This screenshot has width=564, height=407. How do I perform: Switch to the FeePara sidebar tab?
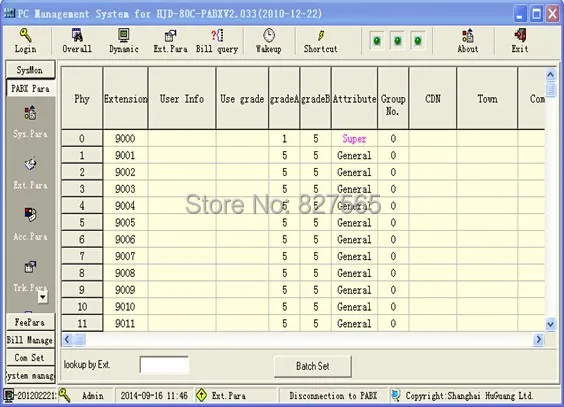(30, 322)
